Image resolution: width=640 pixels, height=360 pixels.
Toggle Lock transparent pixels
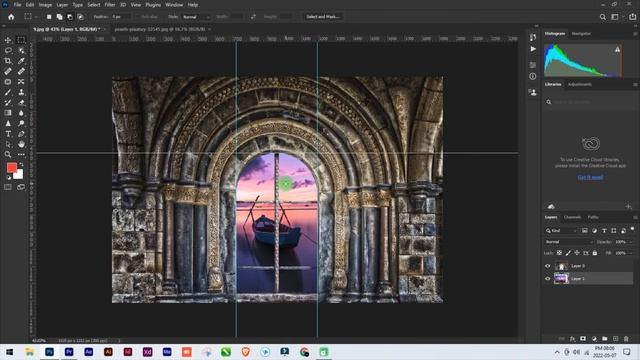559,253
